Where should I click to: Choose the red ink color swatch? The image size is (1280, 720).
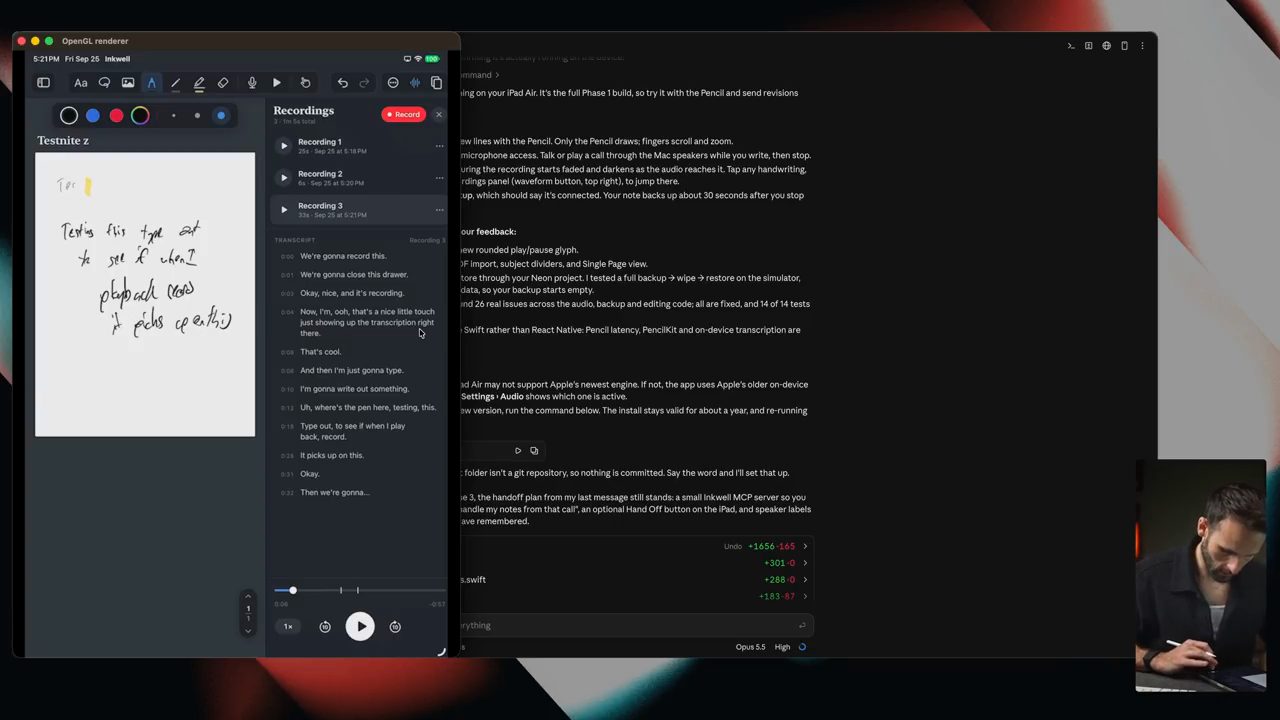coord(117,116)
